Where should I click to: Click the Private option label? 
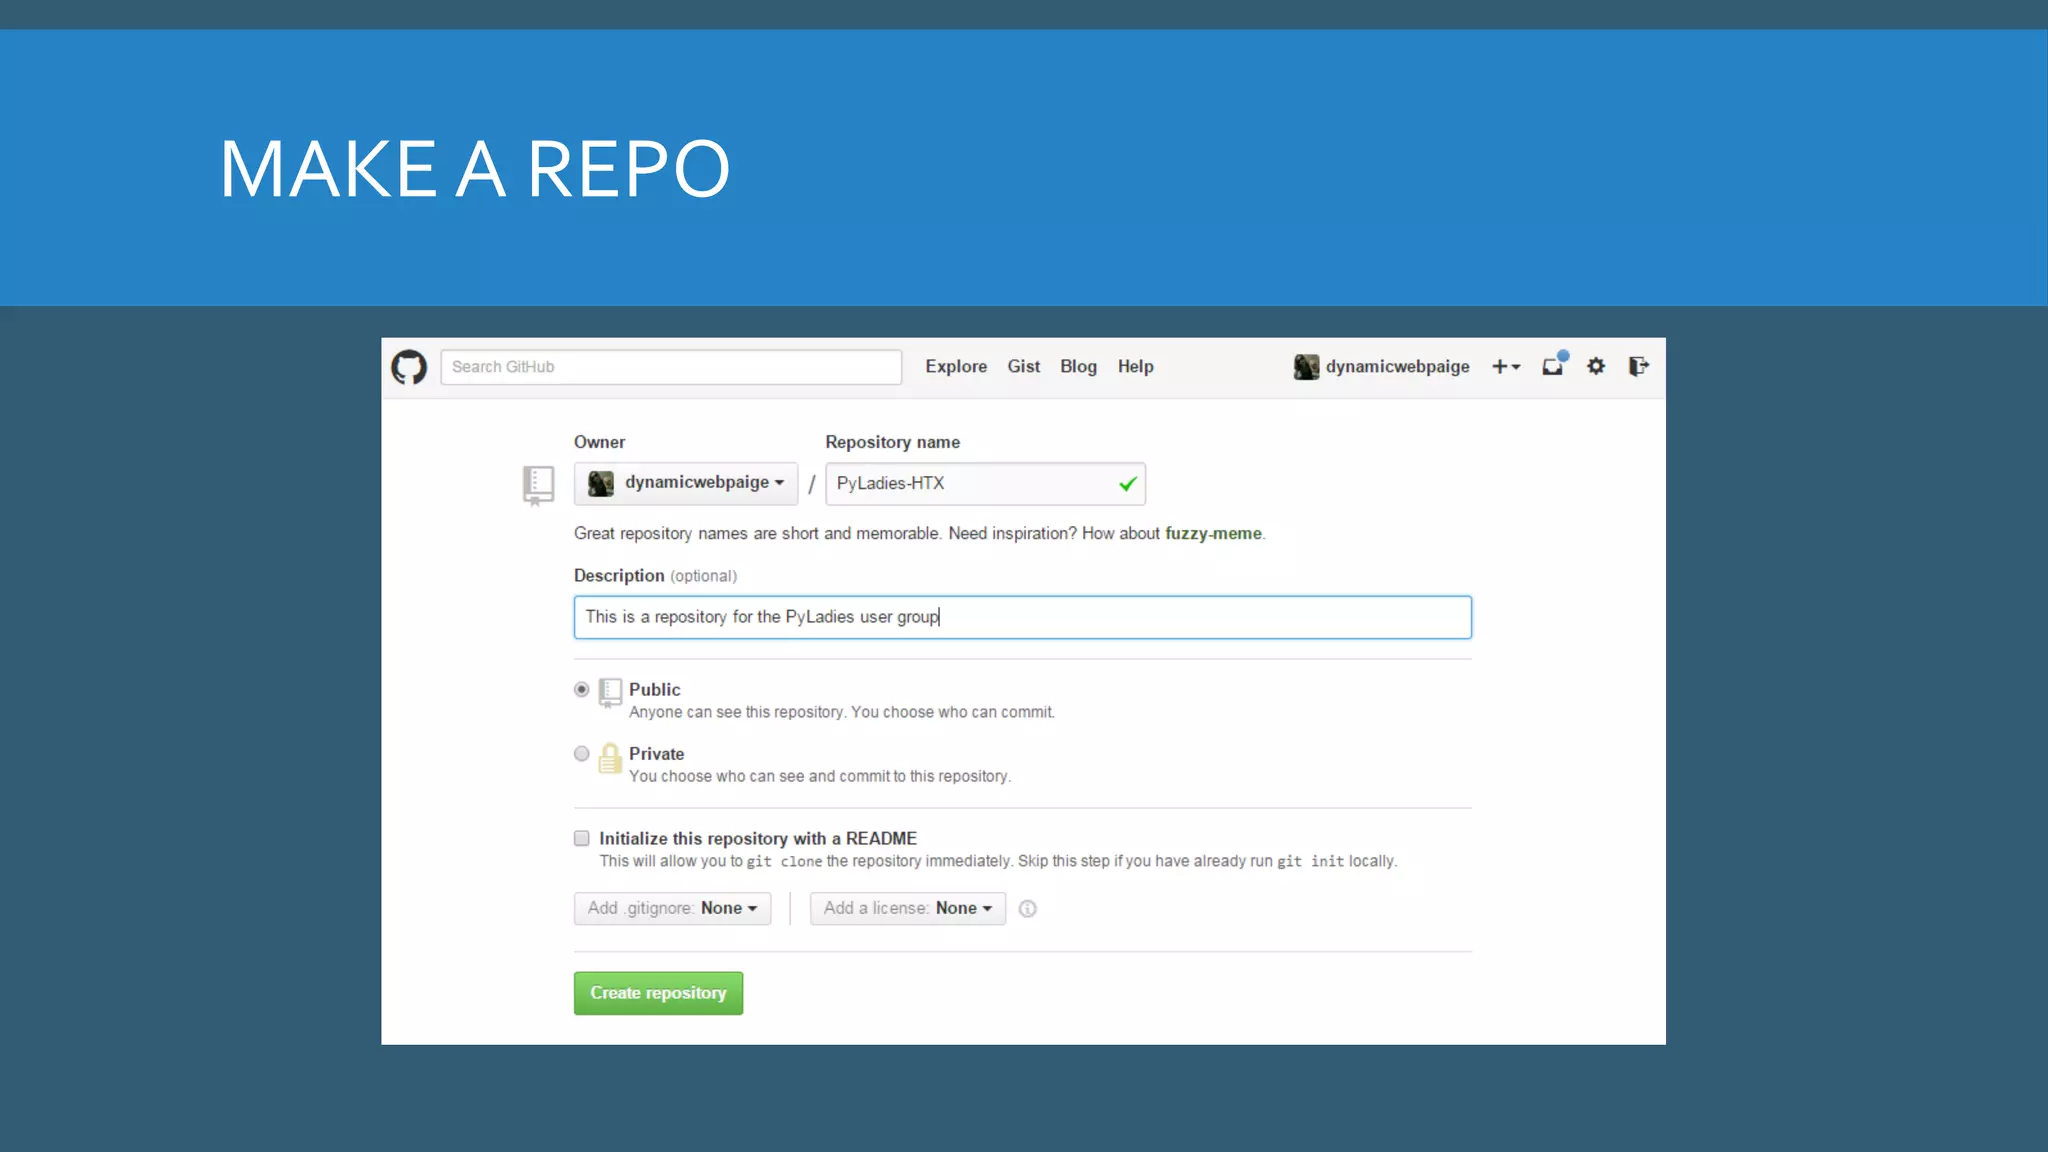656,753
